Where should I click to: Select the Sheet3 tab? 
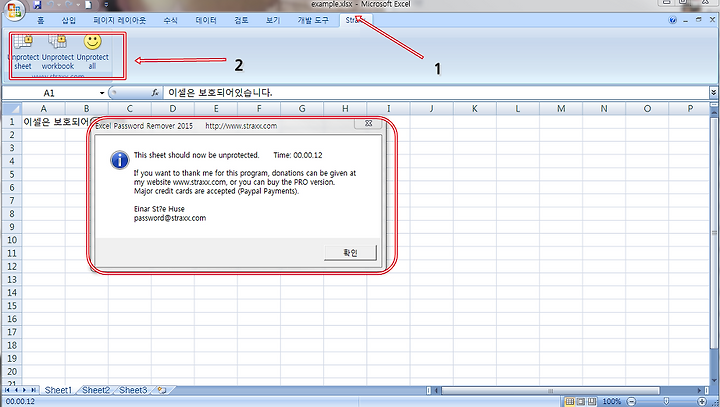133,390
